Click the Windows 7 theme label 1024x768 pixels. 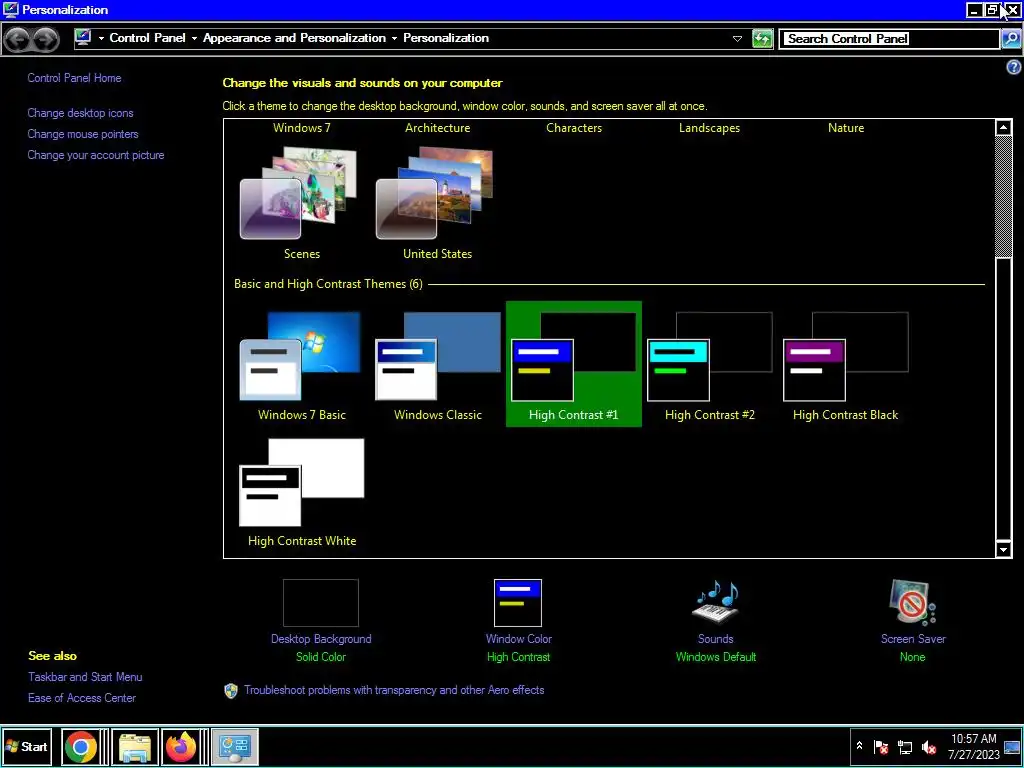(302, 128)
